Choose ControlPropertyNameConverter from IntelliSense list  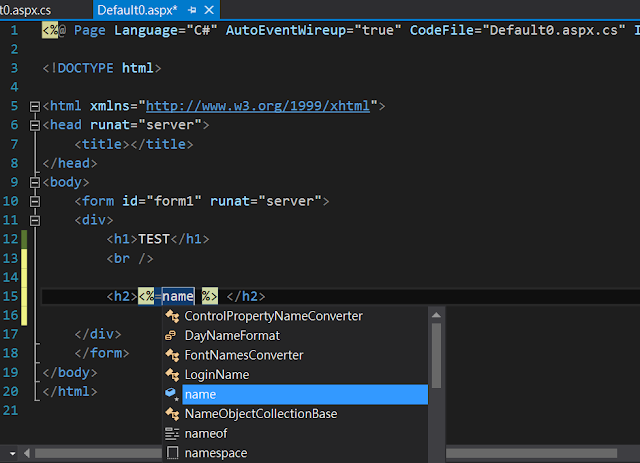pyautogui.click(x=295, y=316)
